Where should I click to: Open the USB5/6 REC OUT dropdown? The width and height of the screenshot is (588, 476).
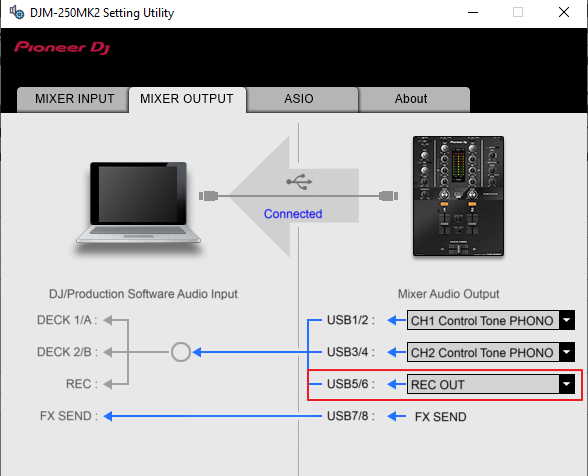coord(490,384)
